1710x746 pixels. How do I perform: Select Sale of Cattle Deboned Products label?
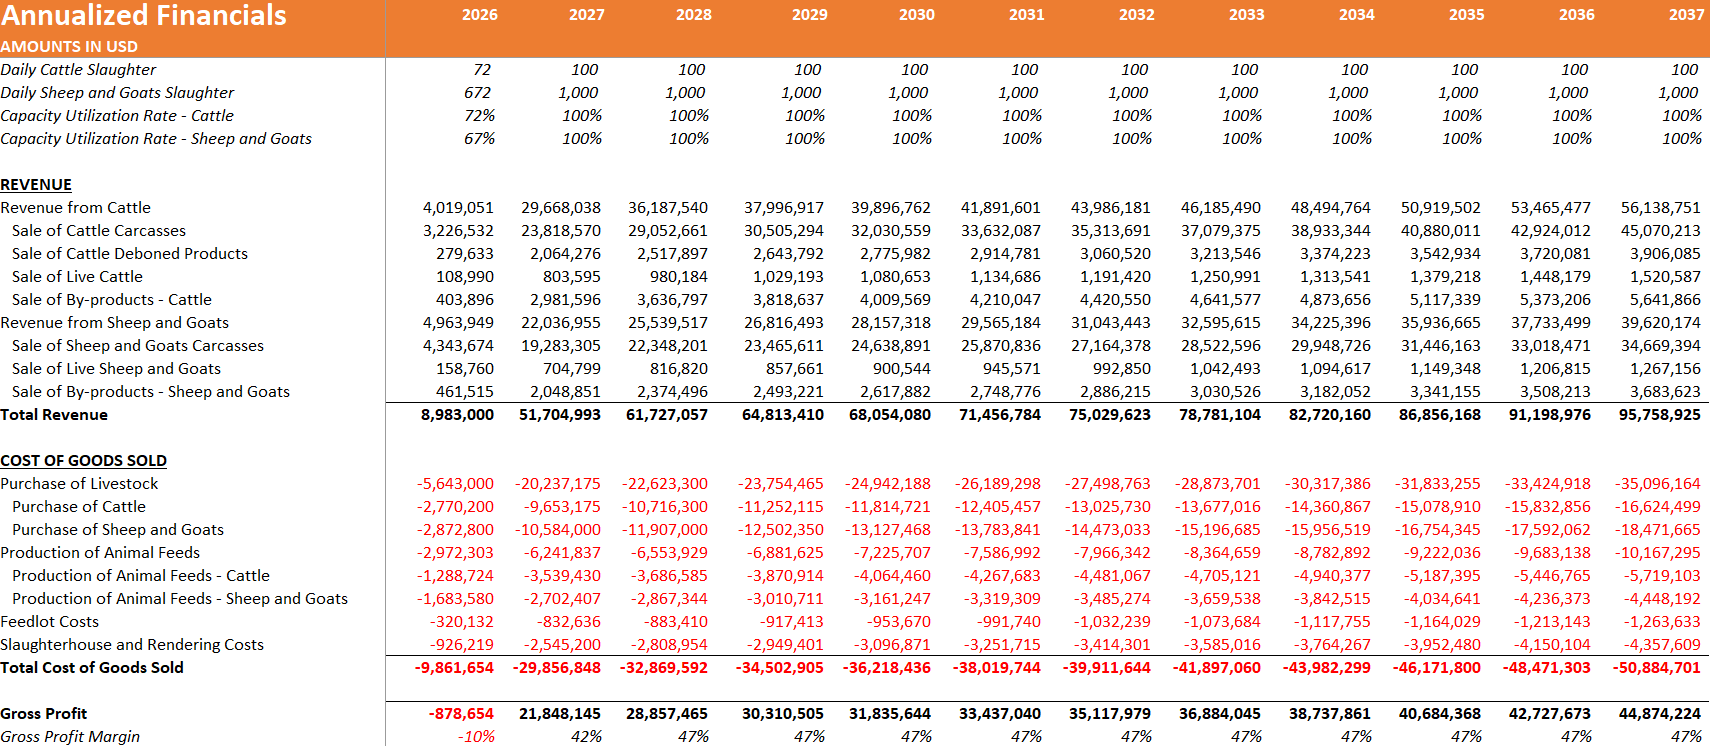tap(130, 253)
